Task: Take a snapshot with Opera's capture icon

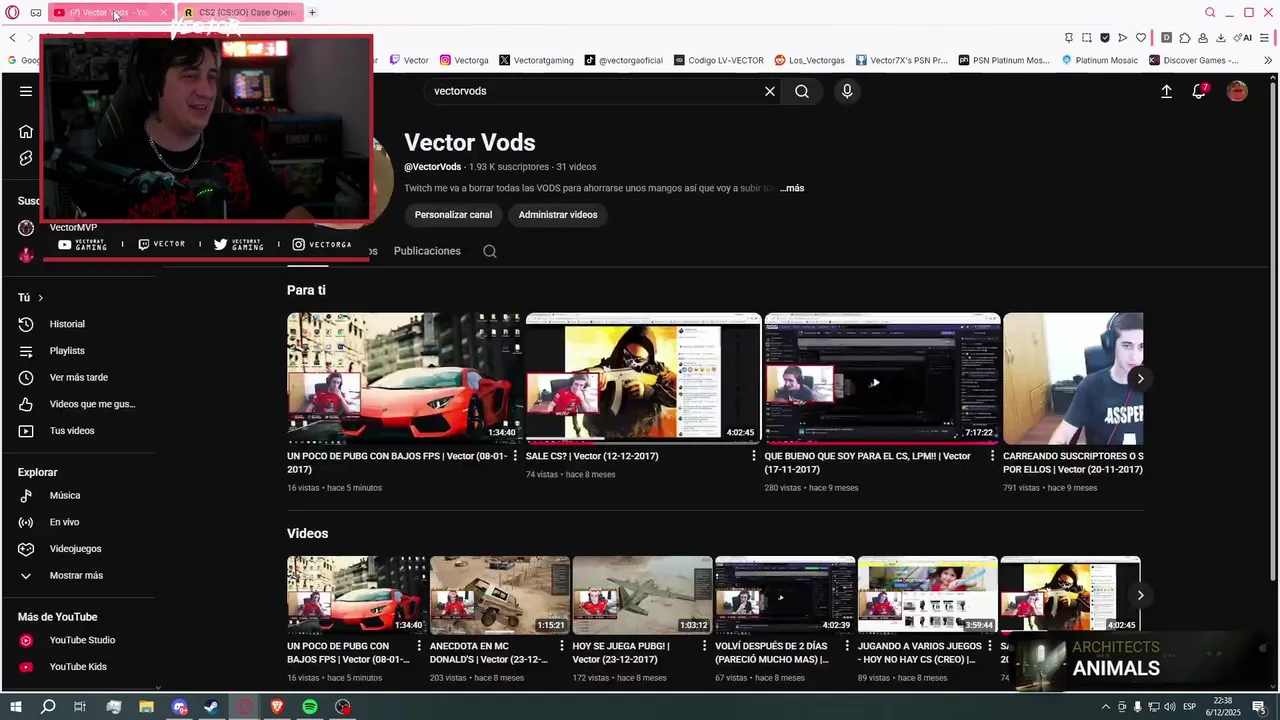Action: pyautogui.click(x=1087, y=37)
